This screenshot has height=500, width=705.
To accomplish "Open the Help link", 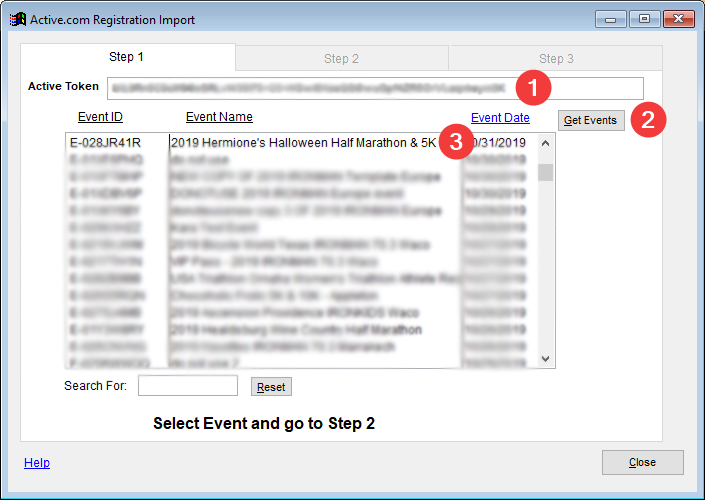I will 37,463.
